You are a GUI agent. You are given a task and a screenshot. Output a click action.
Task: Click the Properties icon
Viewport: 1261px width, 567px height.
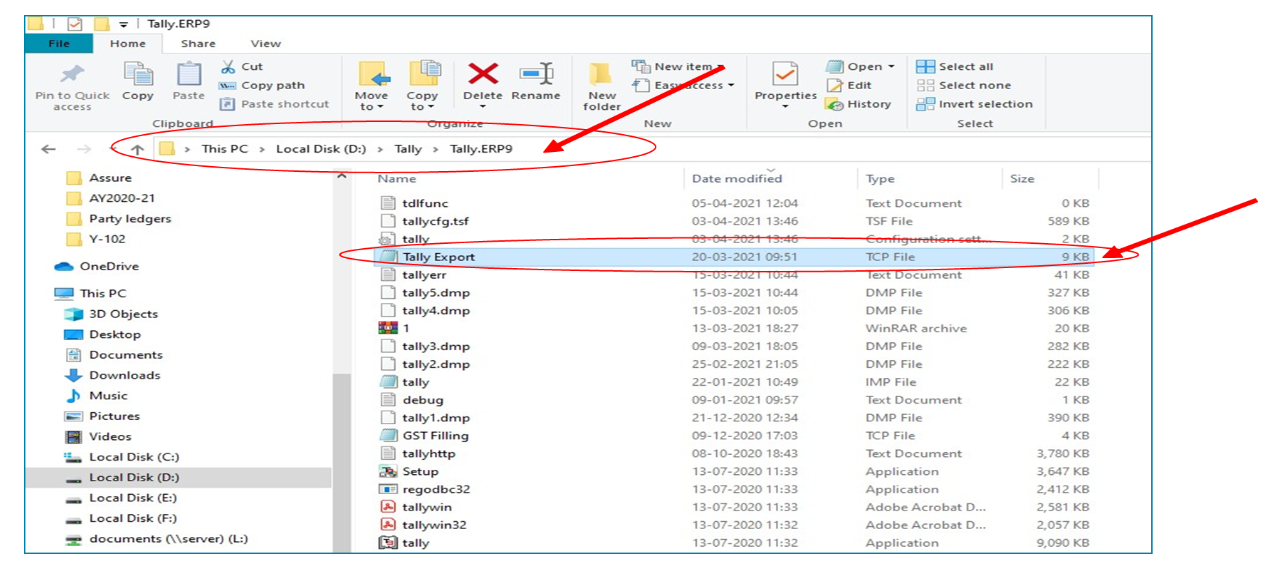[x=785, y=74]
